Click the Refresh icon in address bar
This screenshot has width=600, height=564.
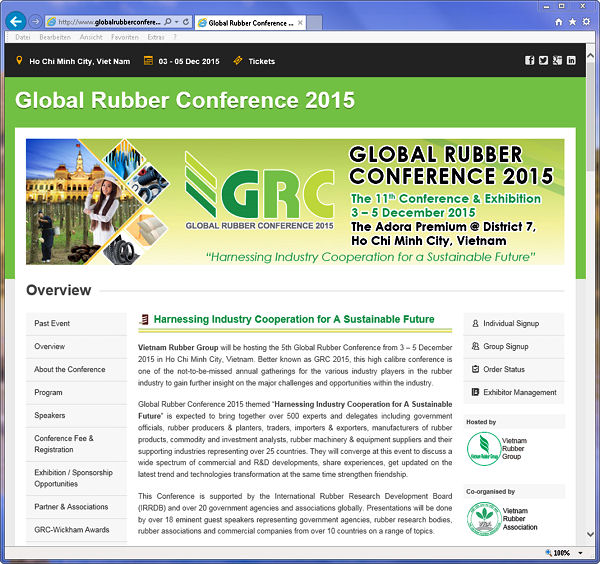(x=186, y=22)
